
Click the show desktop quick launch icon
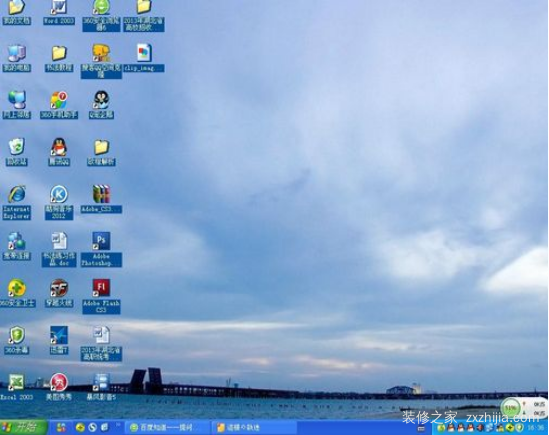coord(105,427)
